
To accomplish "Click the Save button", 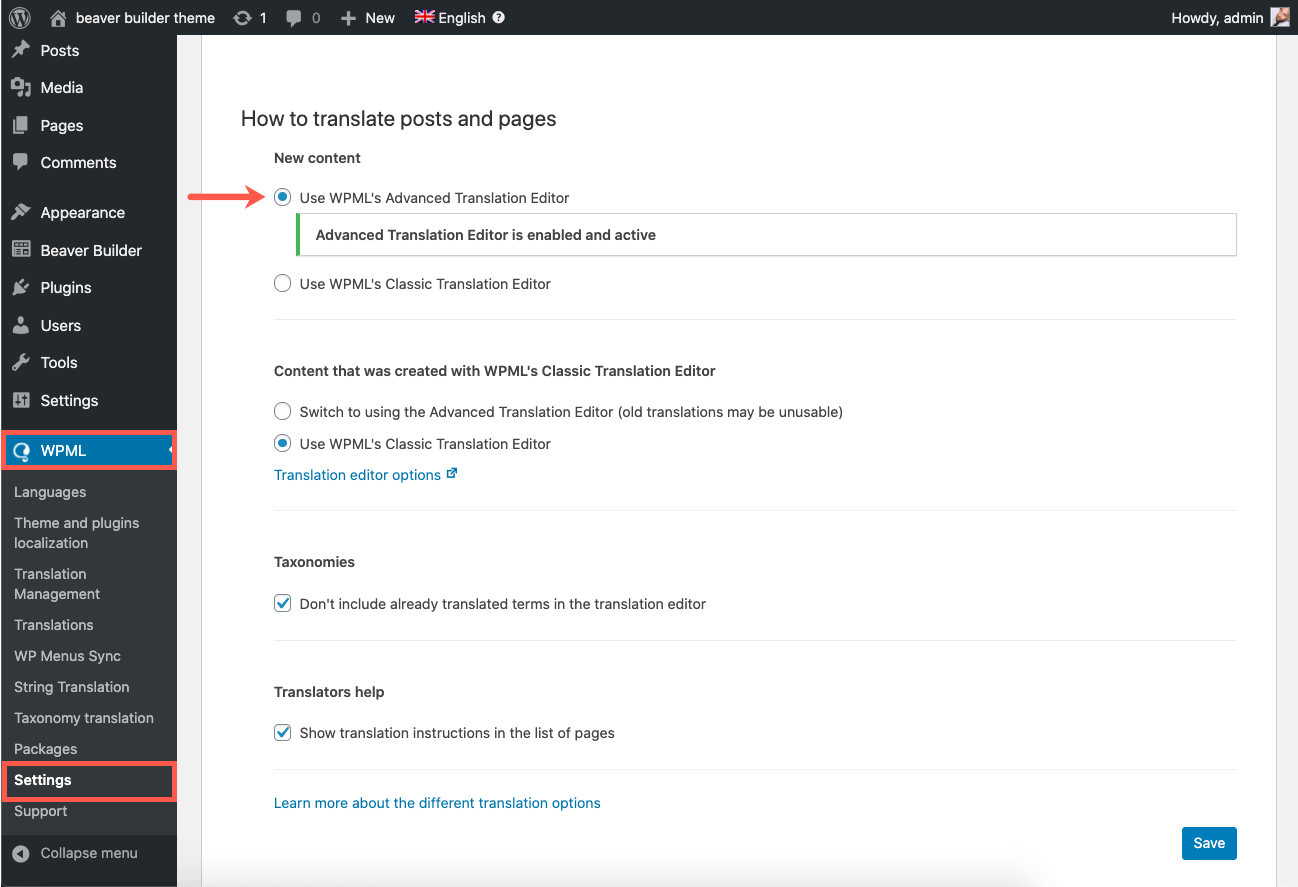I will pyautogui.click(x=1209, y=843).
